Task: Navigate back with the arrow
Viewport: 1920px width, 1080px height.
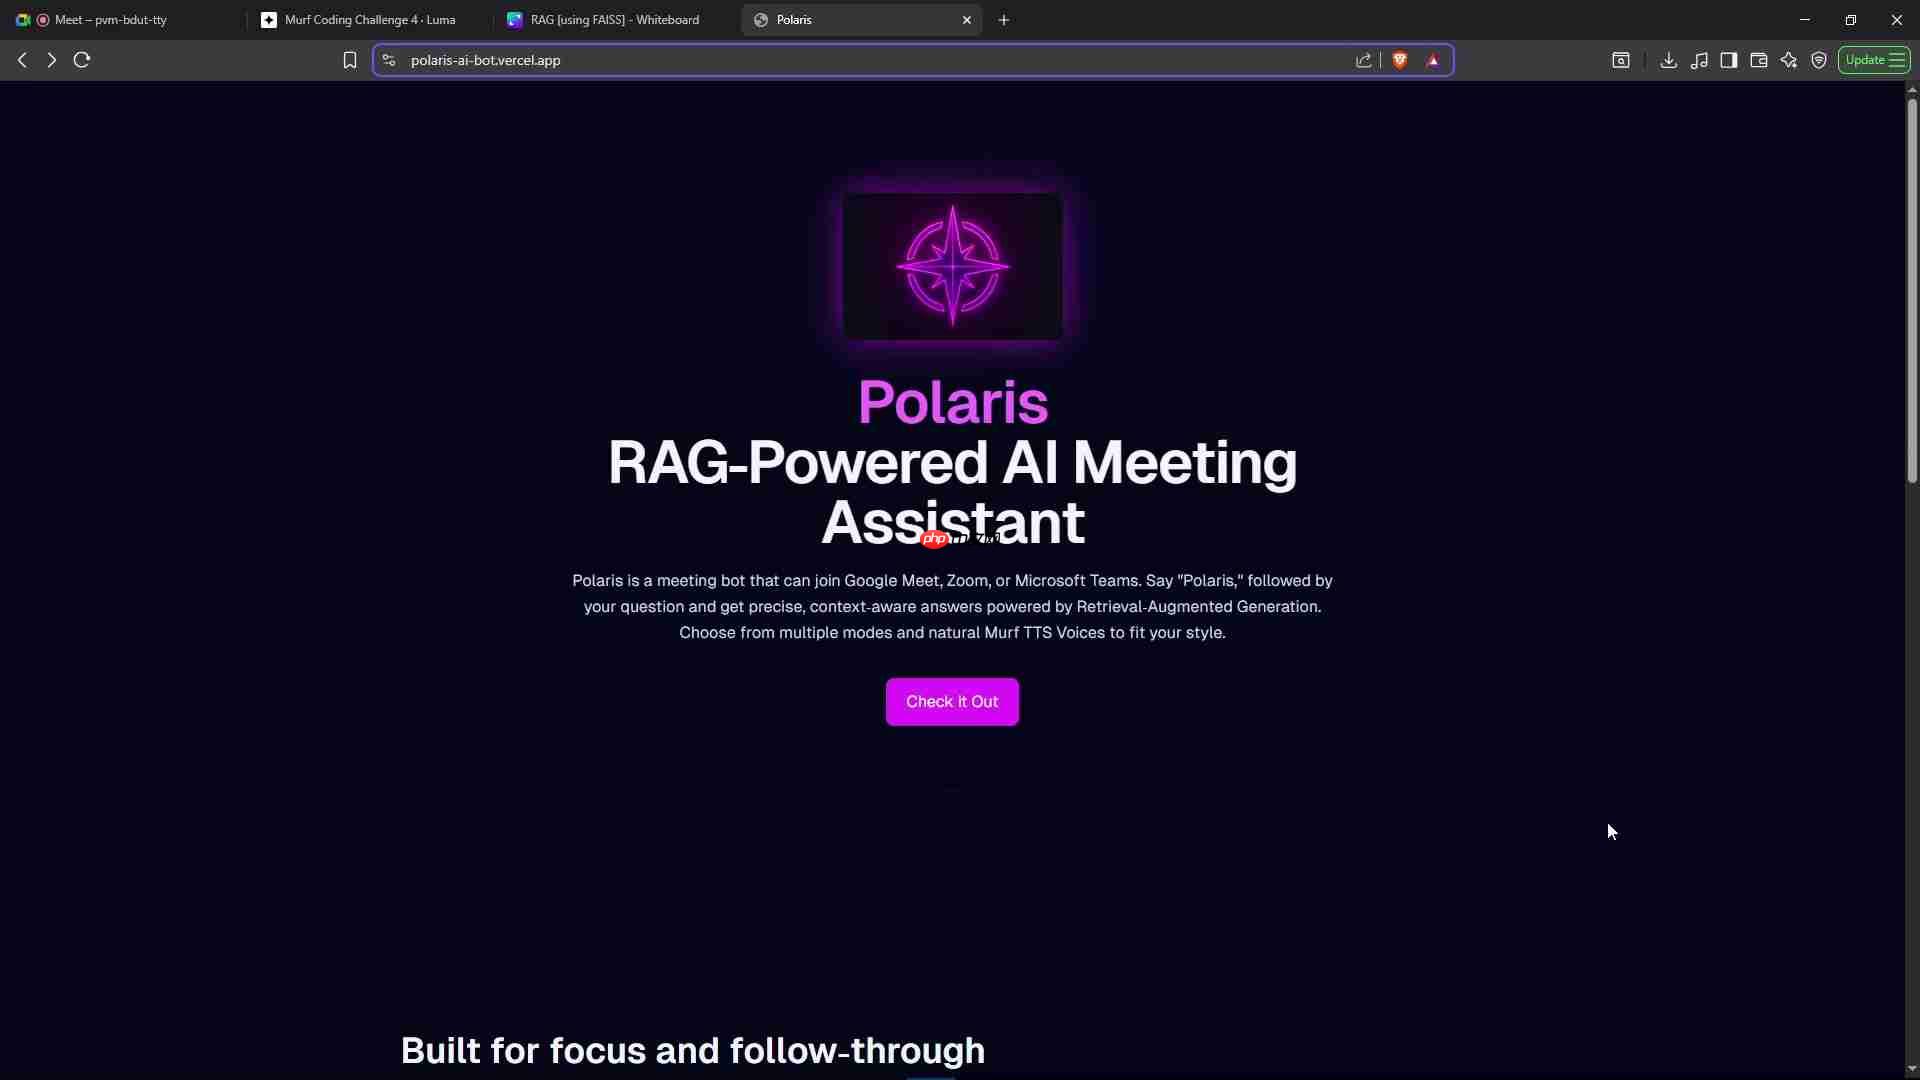Action: (22, 60)
